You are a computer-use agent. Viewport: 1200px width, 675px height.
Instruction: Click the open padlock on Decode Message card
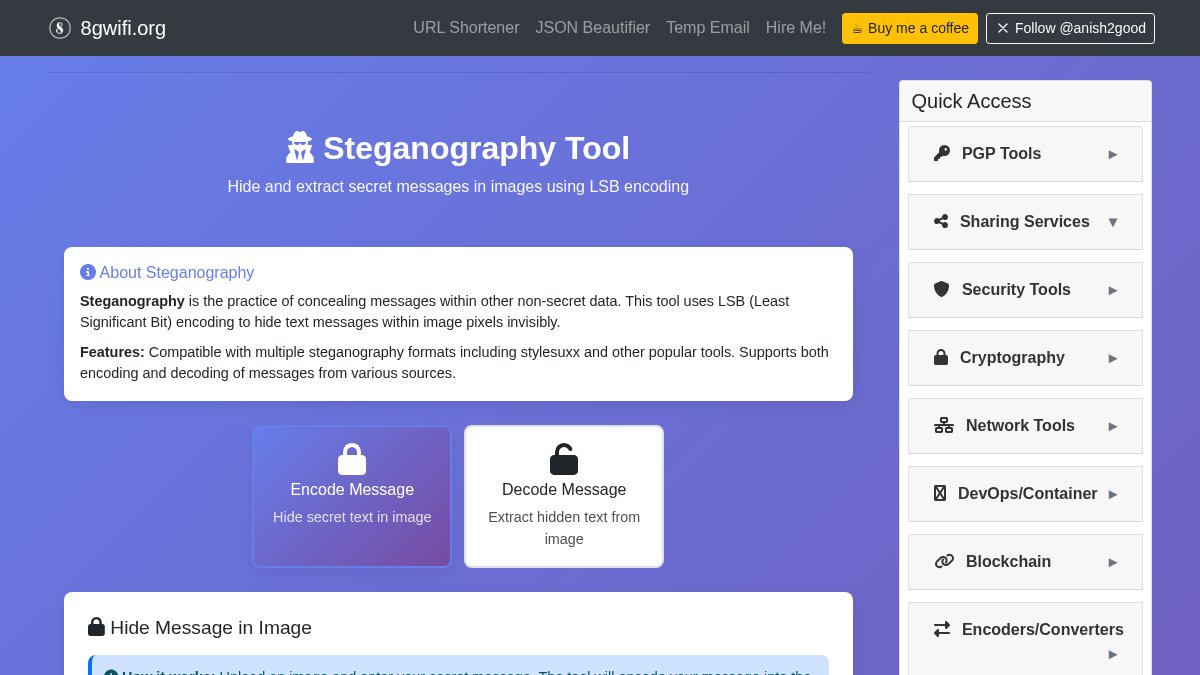(x=564, y=459)
